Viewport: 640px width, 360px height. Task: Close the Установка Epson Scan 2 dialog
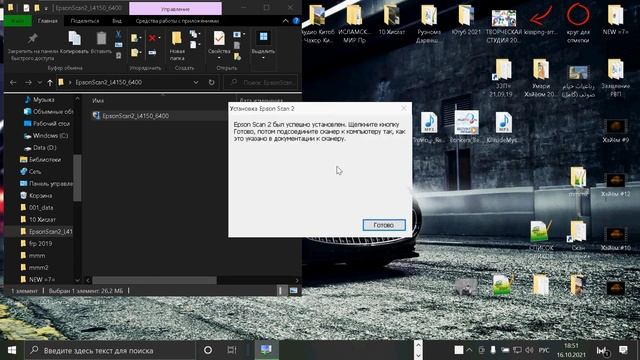coord(404,109)
